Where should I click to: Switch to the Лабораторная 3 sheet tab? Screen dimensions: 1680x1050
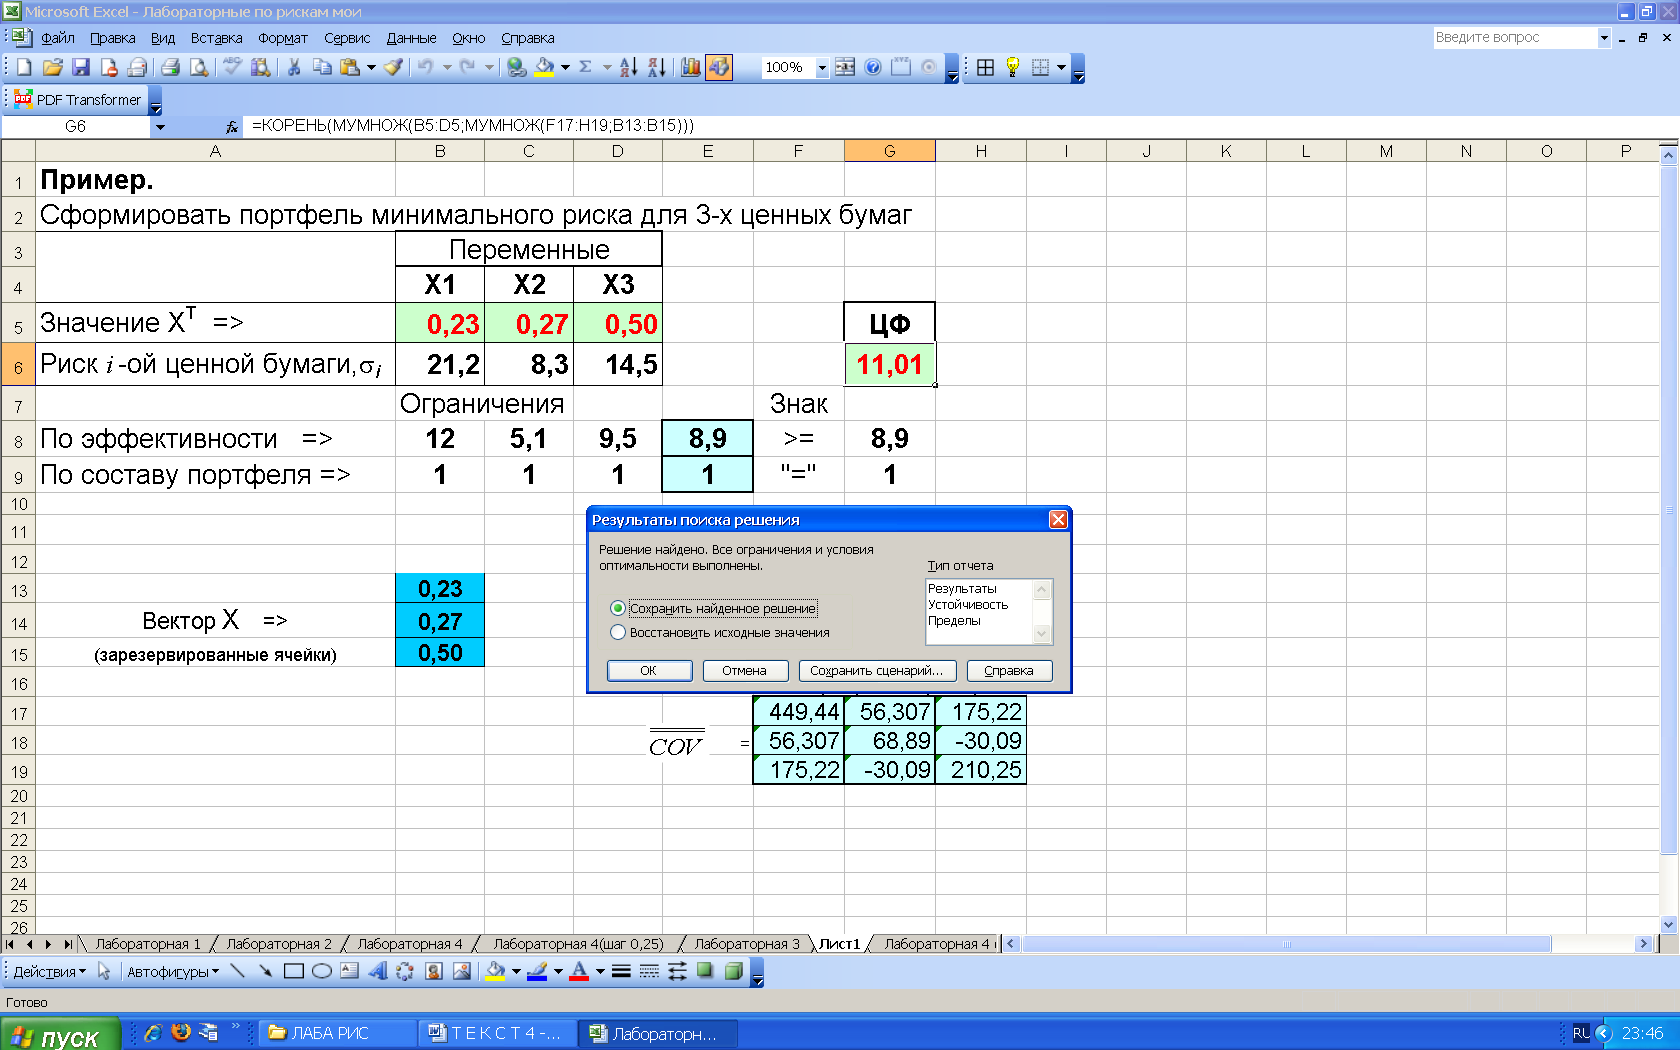(747, 944)
